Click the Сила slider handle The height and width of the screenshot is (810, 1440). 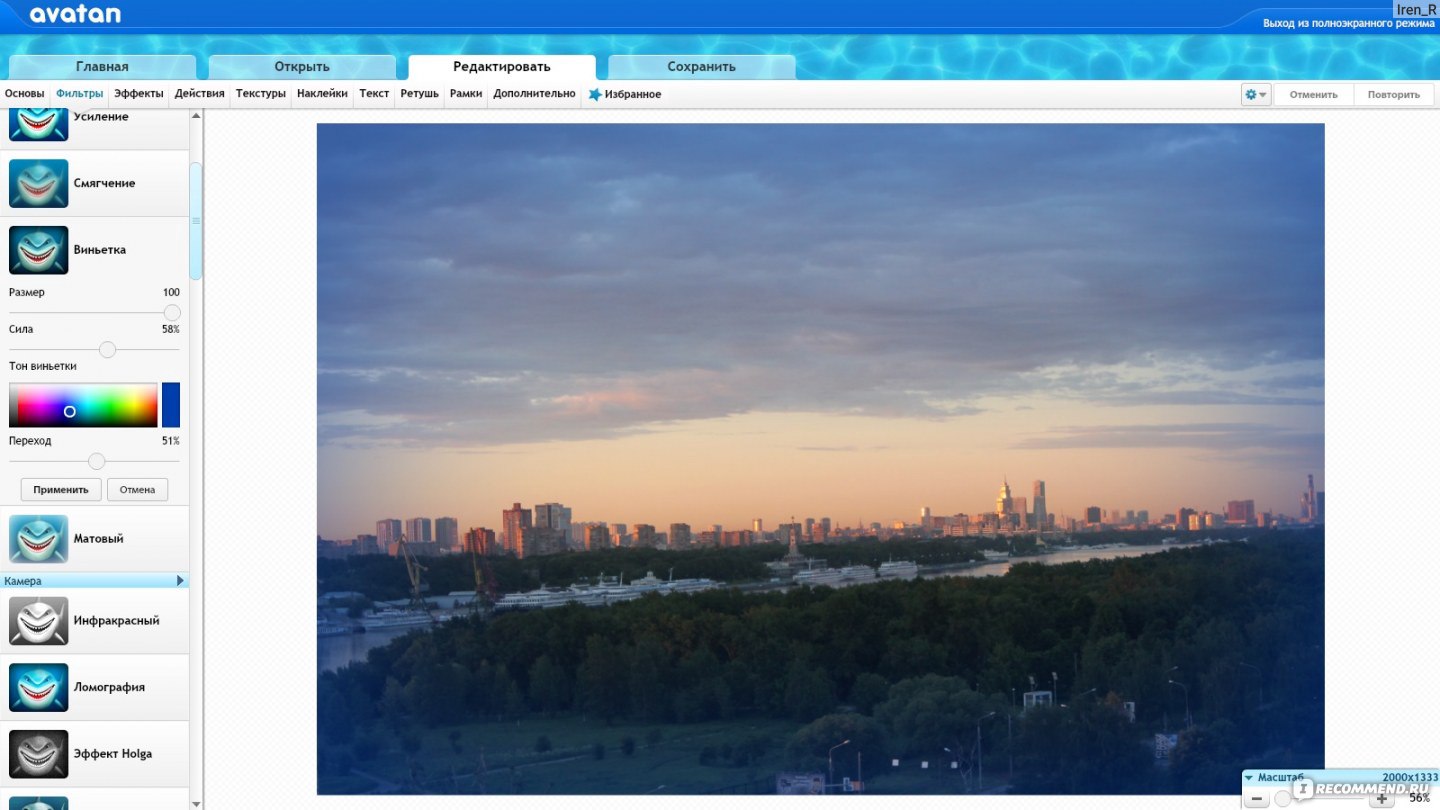tap(107, 349)
